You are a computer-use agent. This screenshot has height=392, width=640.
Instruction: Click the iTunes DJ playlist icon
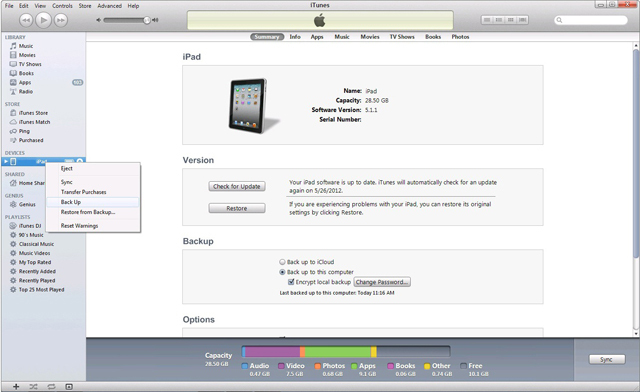coord(13,225)
